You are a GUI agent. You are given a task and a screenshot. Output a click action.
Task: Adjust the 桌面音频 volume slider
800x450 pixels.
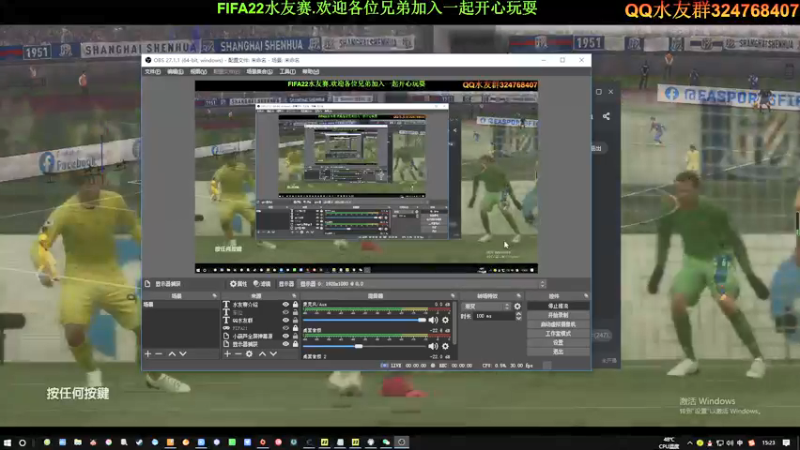pos(364,346)
